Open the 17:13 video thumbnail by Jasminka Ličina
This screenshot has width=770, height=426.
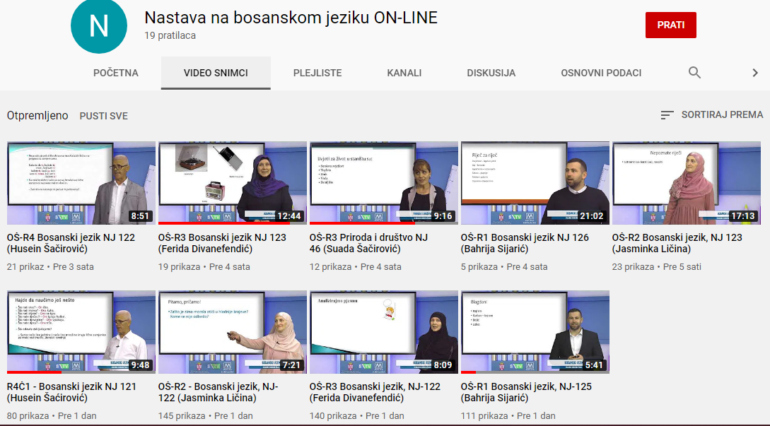686,183
